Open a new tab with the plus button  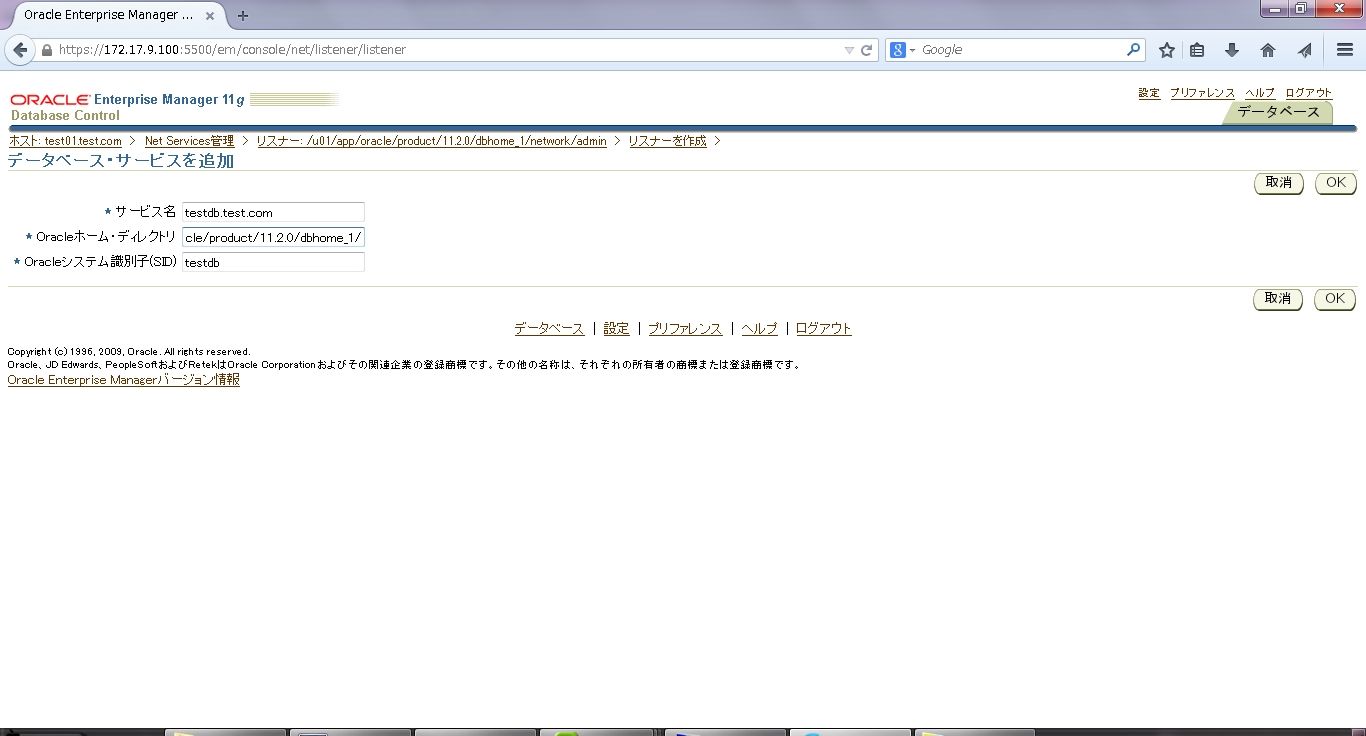tap(243, 16)
